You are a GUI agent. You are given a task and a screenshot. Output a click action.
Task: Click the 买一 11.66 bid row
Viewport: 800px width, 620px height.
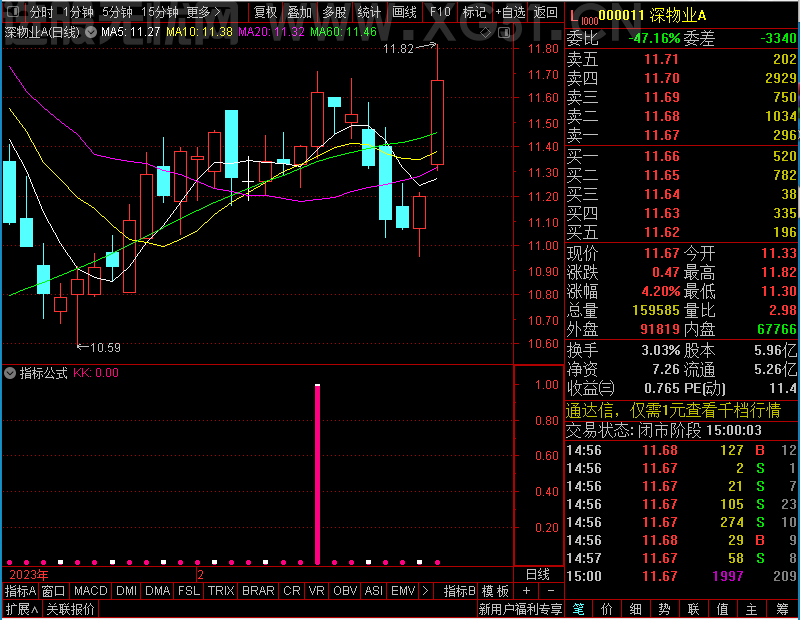click(682, 156)
